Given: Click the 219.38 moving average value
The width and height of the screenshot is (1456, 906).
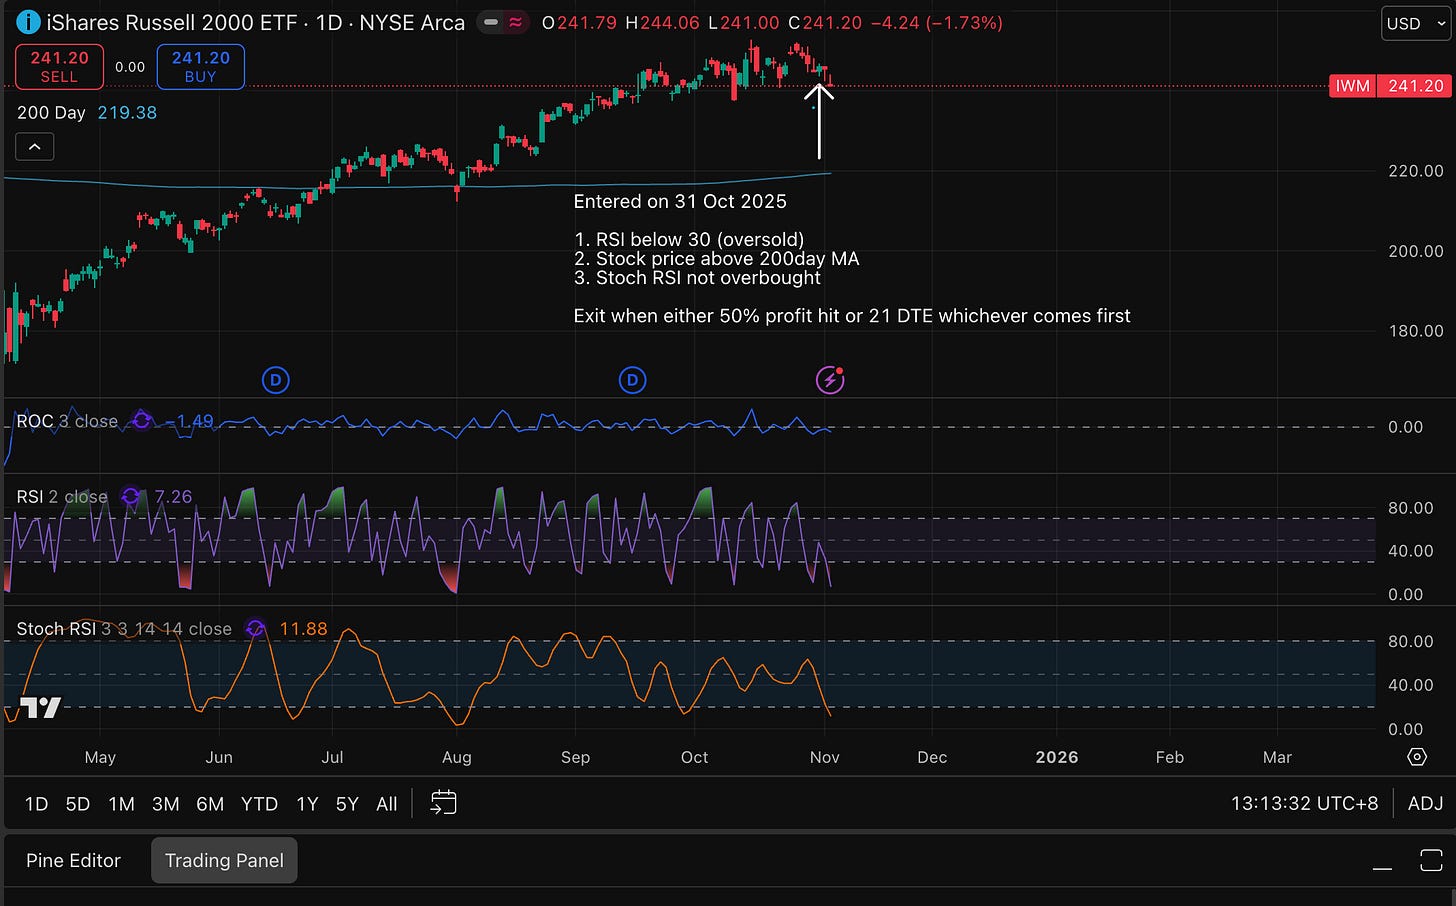Looking at the screenshot, I should click(x=127, y=113).
